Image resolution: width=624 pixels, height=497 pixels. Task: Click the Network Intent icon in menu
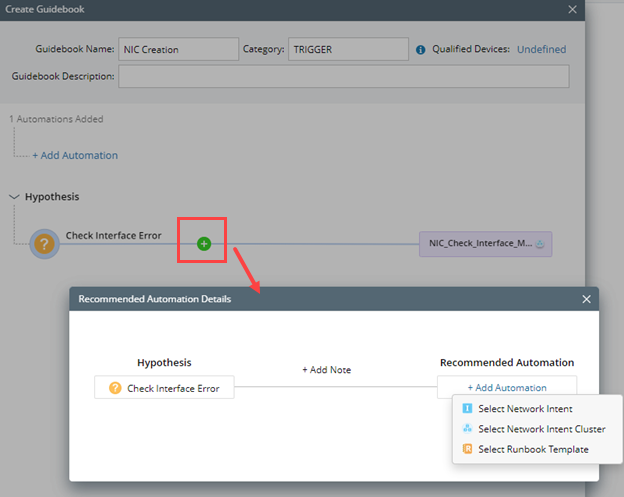(x=467, y=409)
